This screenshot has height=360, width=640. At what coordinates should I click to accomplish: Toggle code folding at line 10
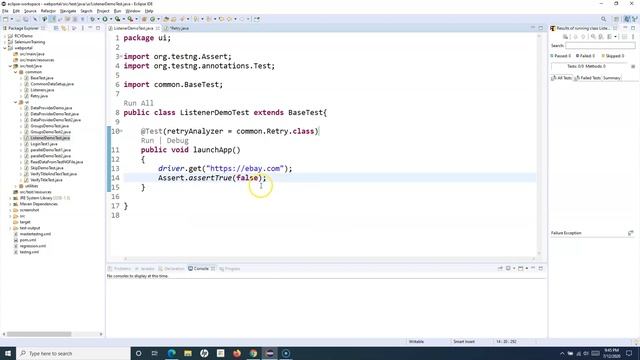121,131
